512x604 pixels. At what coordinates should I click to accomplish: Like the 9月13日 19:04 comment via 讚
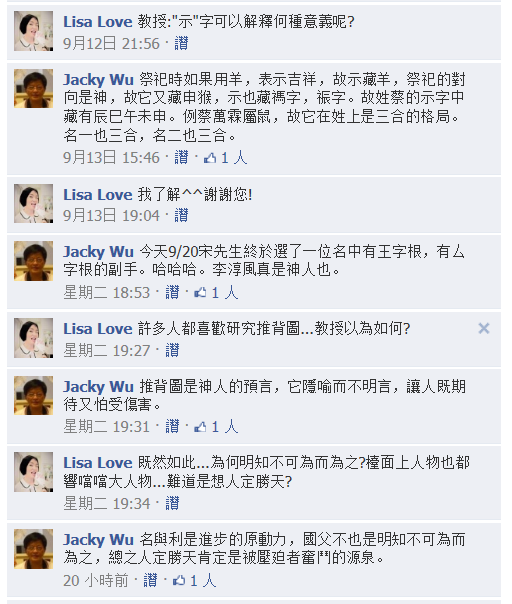[x=181, y=215]
